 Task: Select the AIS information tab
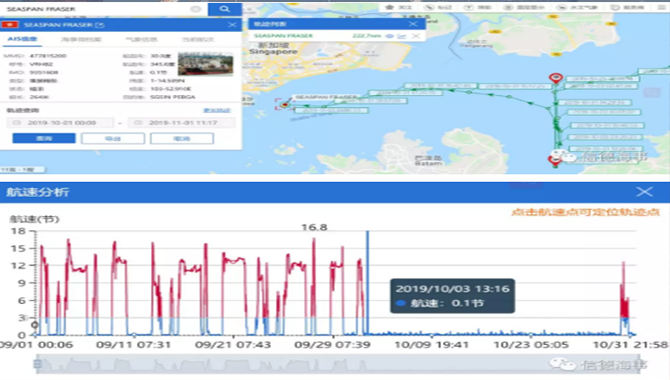point(22,39)
